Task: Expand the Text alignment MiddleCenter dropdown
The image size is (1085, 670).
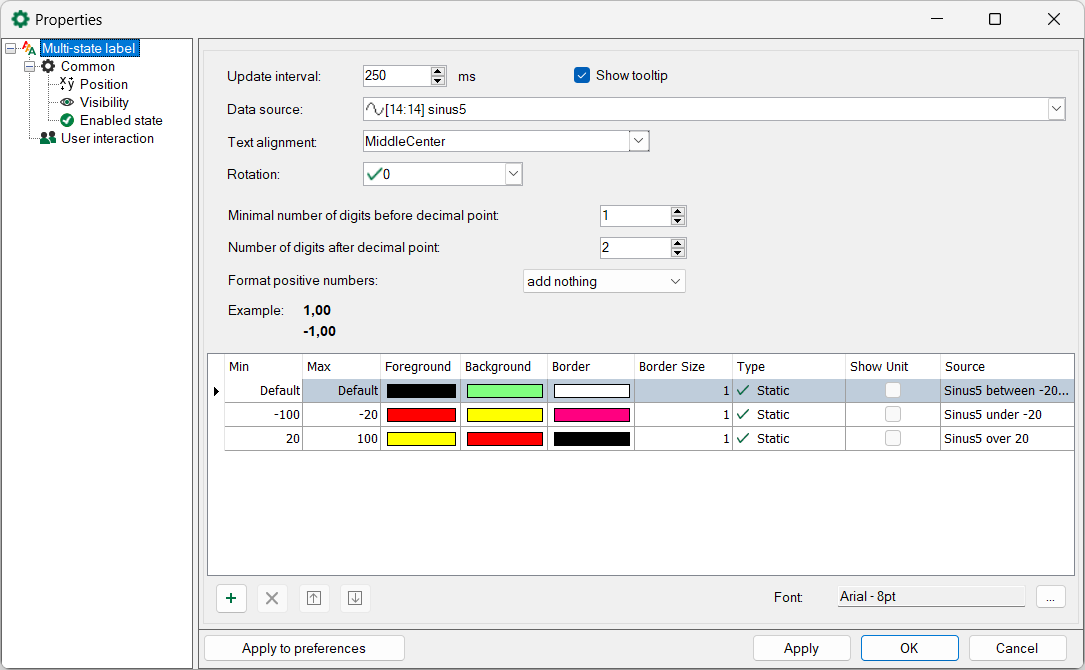Action: tap(639, 141)
